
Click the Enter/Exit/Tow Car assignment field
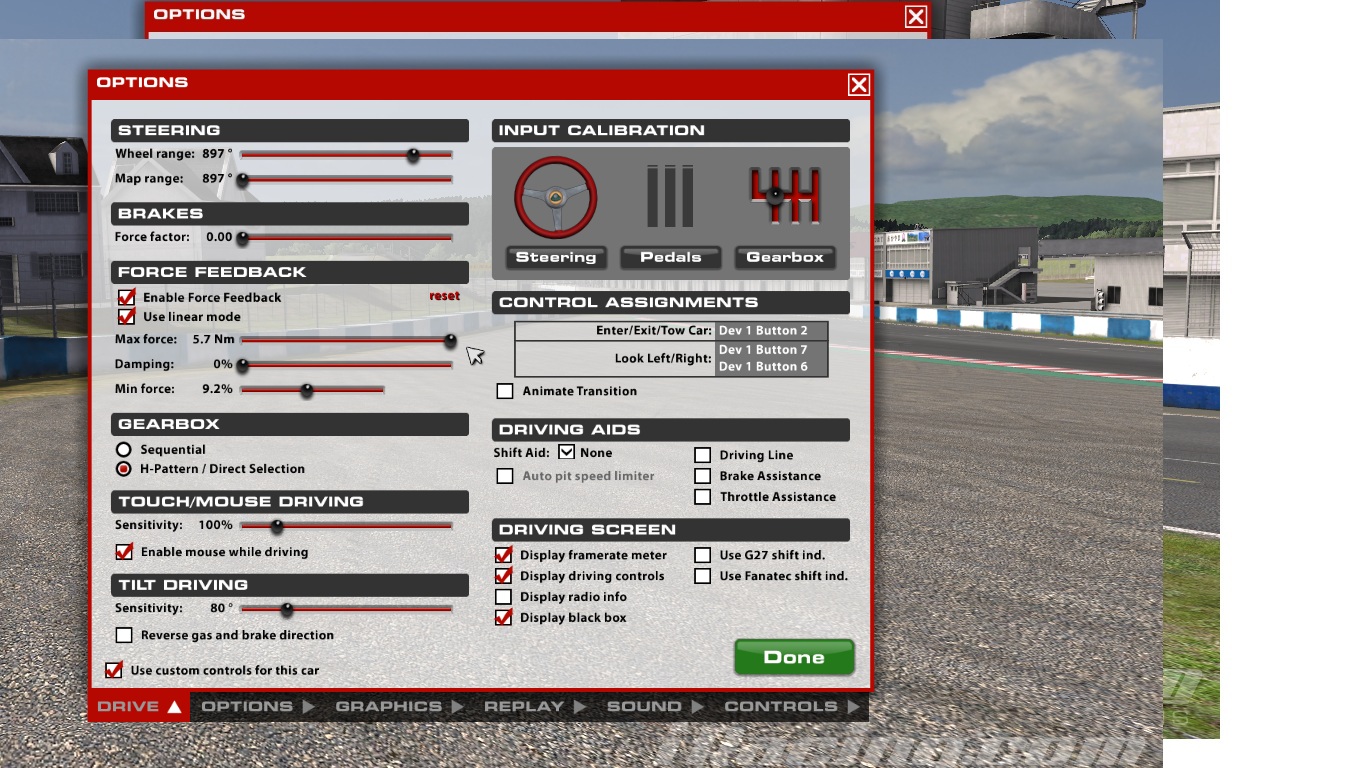tap(771, 331)
